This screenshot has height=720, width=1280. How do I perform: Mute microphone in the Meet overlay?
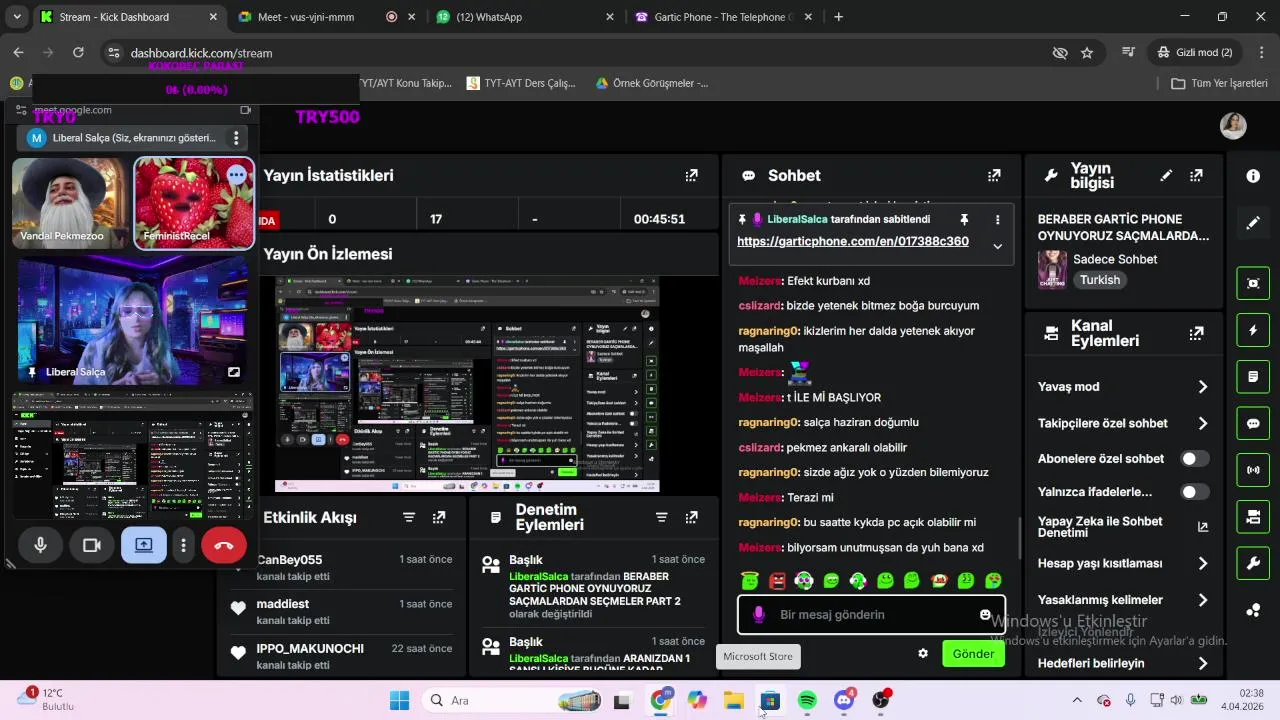click(41, 545)
